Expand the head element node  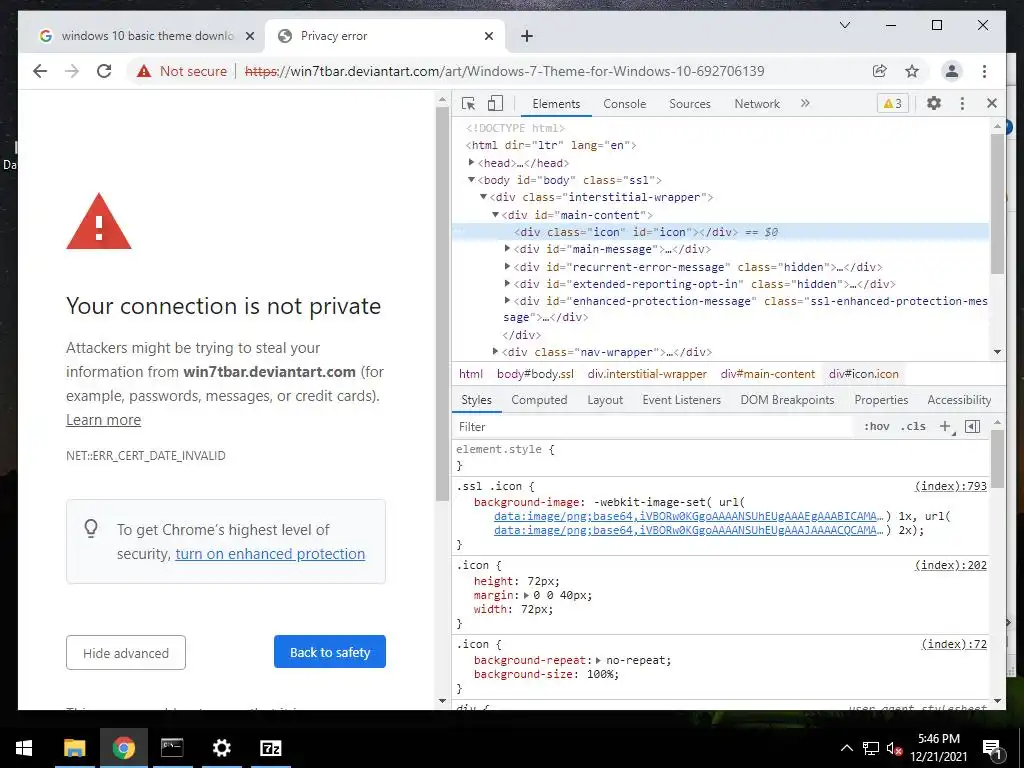tap(471, 163)
